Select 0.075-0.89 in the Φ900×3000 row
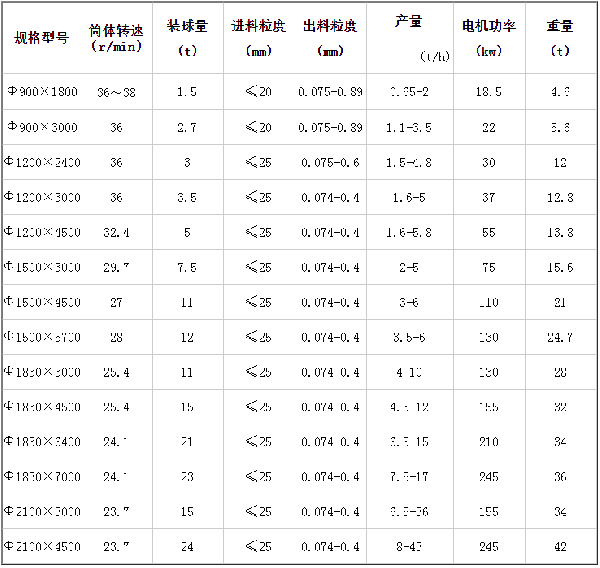The width and height of the screenshot is (600, 568). pos(330,127)
